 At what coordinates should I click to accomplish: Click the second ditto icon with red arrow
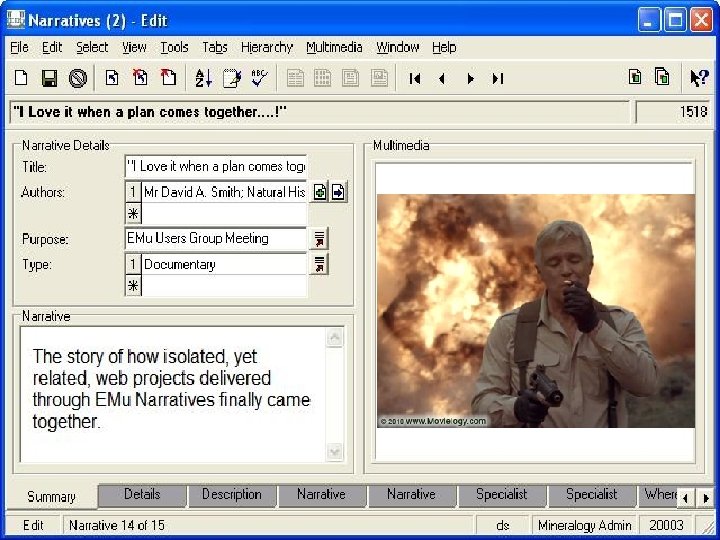(x=140, y=77)
